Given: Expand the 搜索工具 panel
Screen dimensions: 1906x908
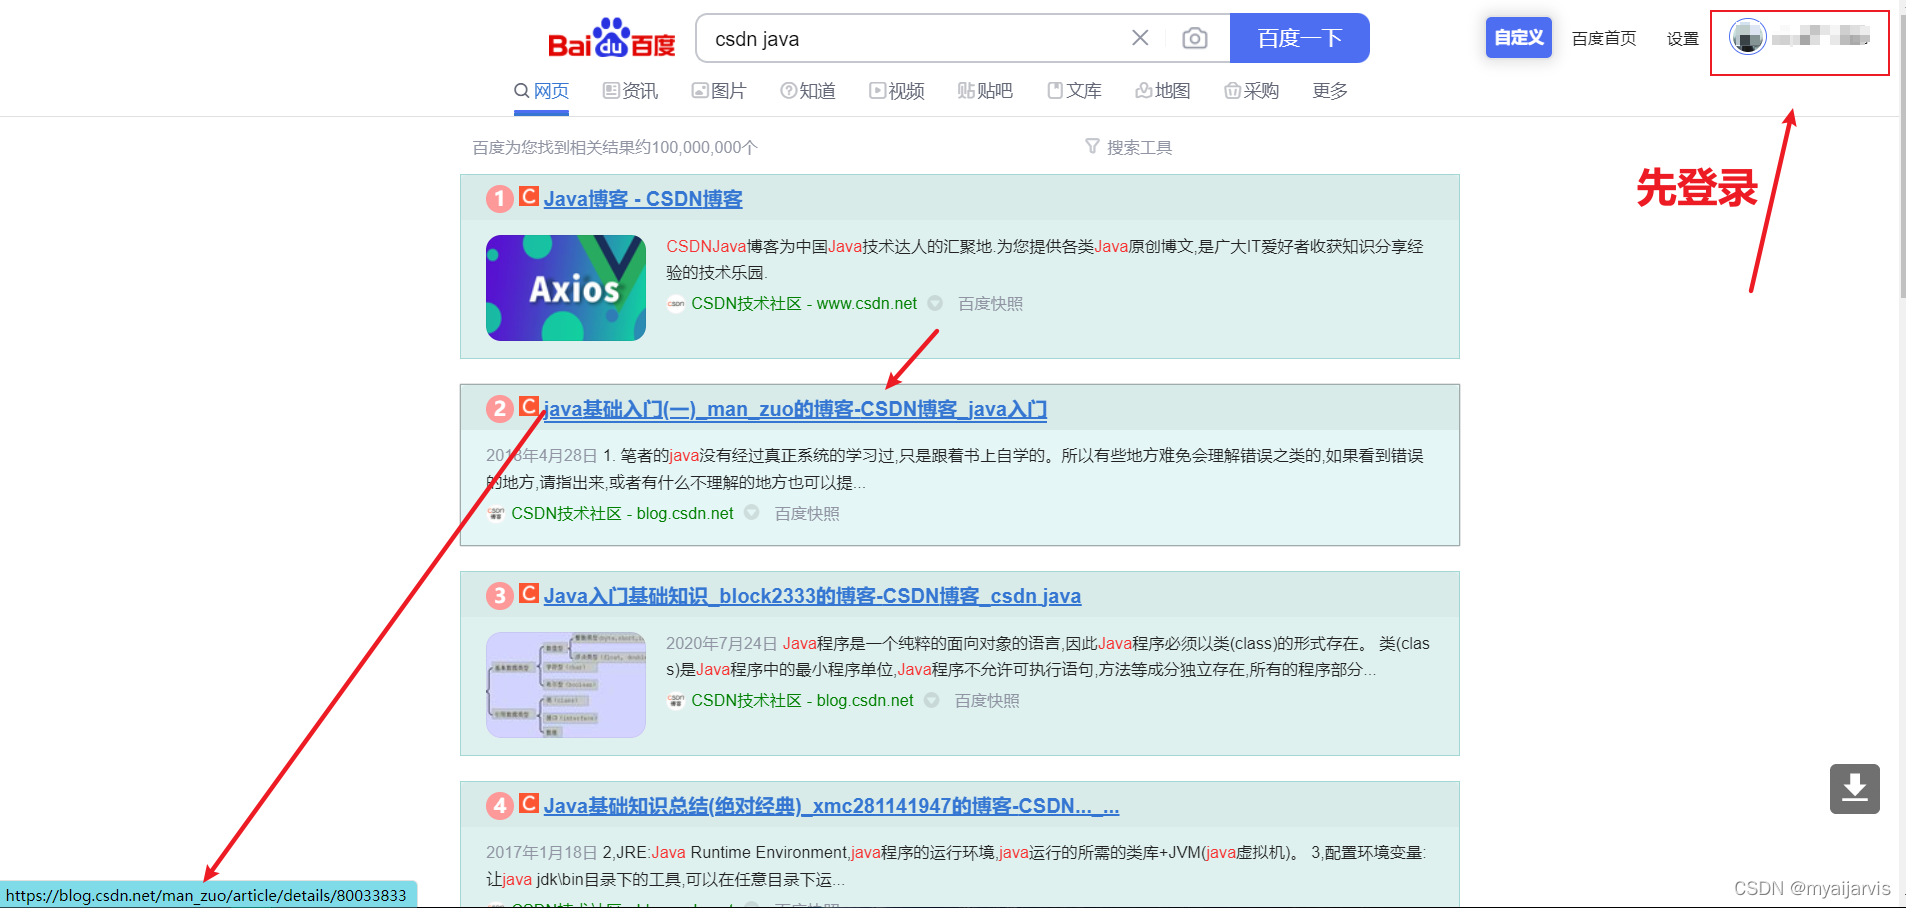Looking at the screenshot, I should click(x=1137, y=146).
